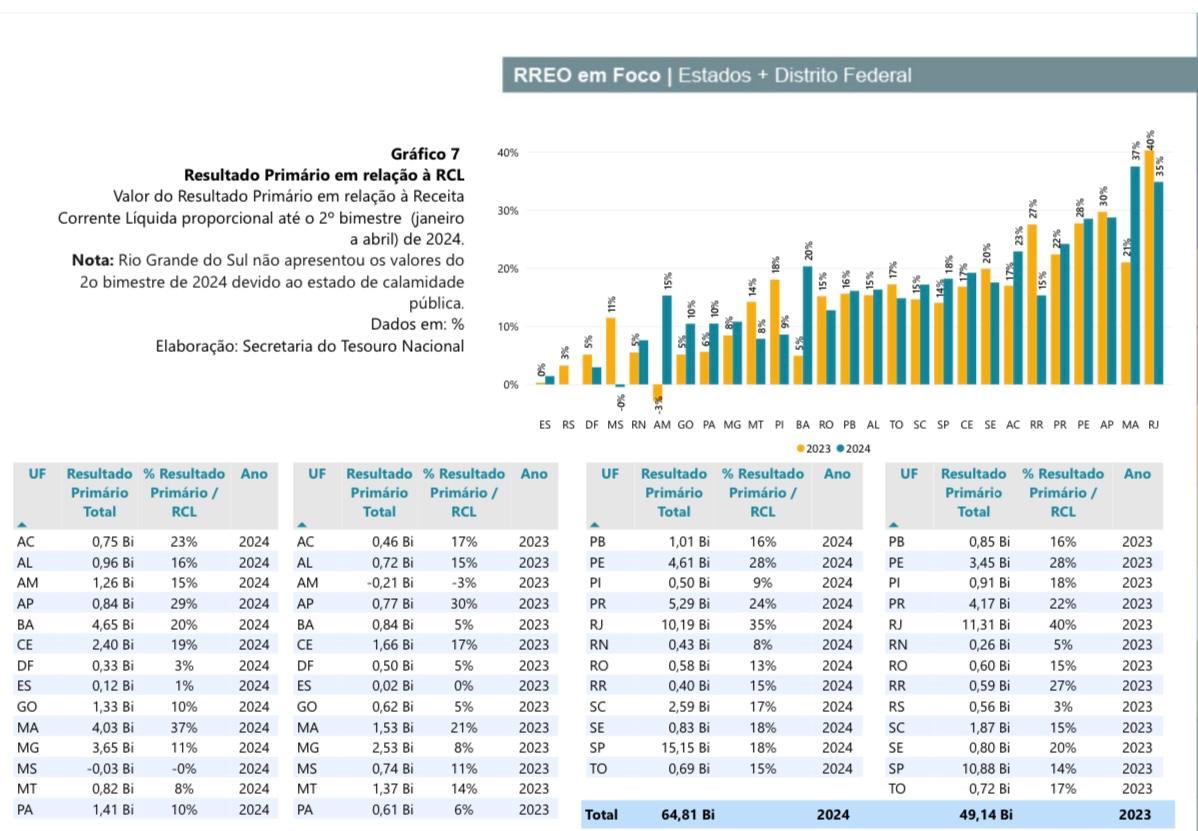Click the 64,81 Bi total for 2024
This screenshot has width=1198, height=831.
(688, 815)
